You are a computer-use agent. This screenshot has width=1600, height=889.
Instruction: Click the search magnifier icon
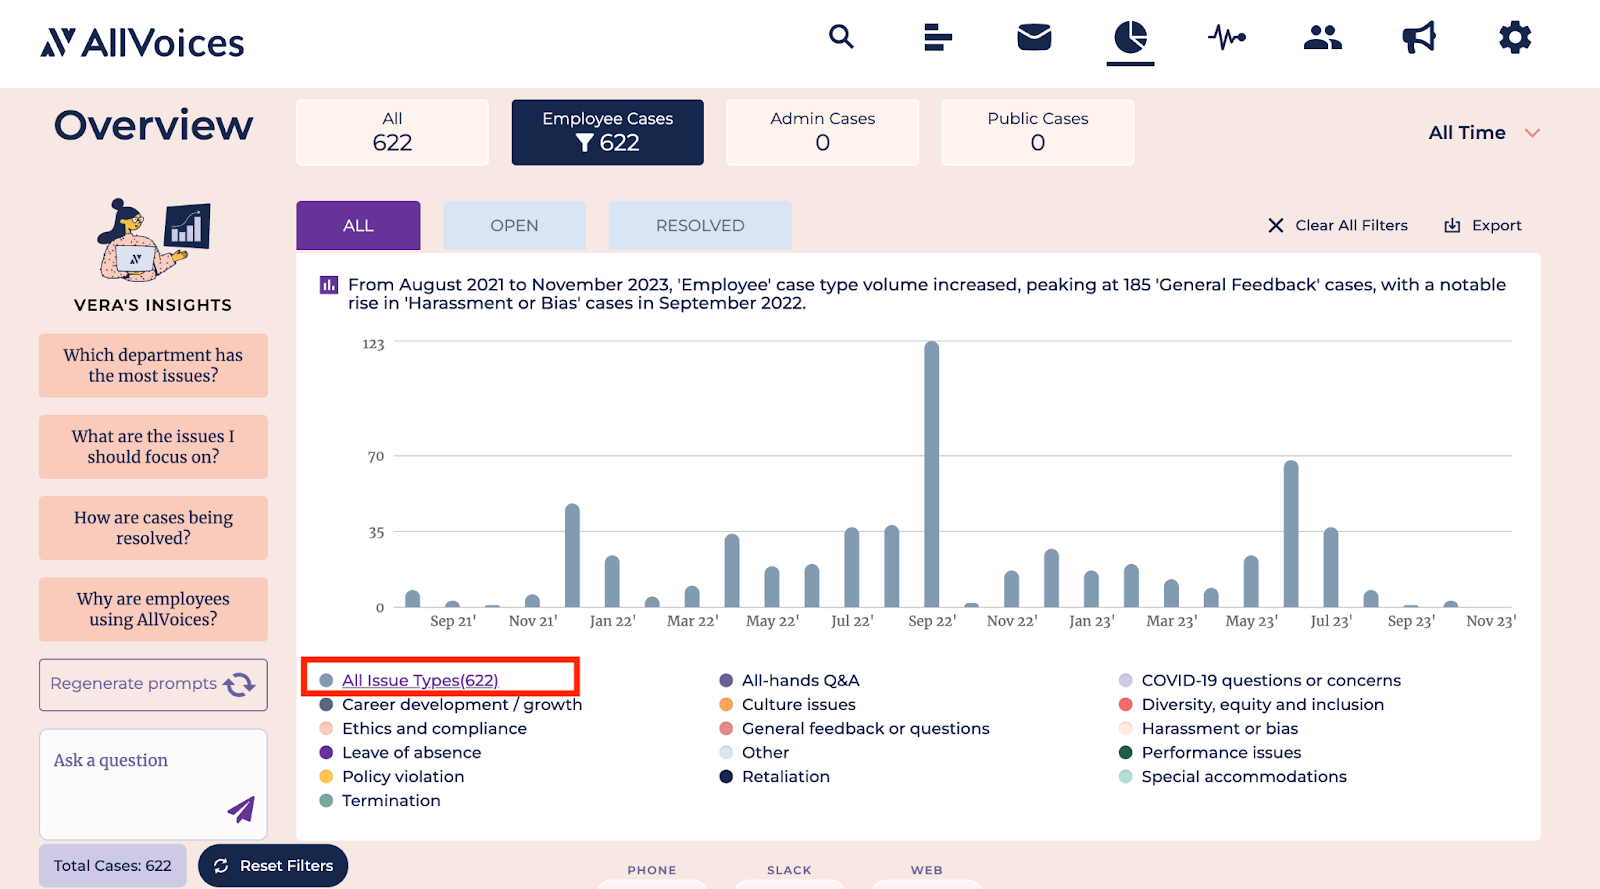point(841,38)
